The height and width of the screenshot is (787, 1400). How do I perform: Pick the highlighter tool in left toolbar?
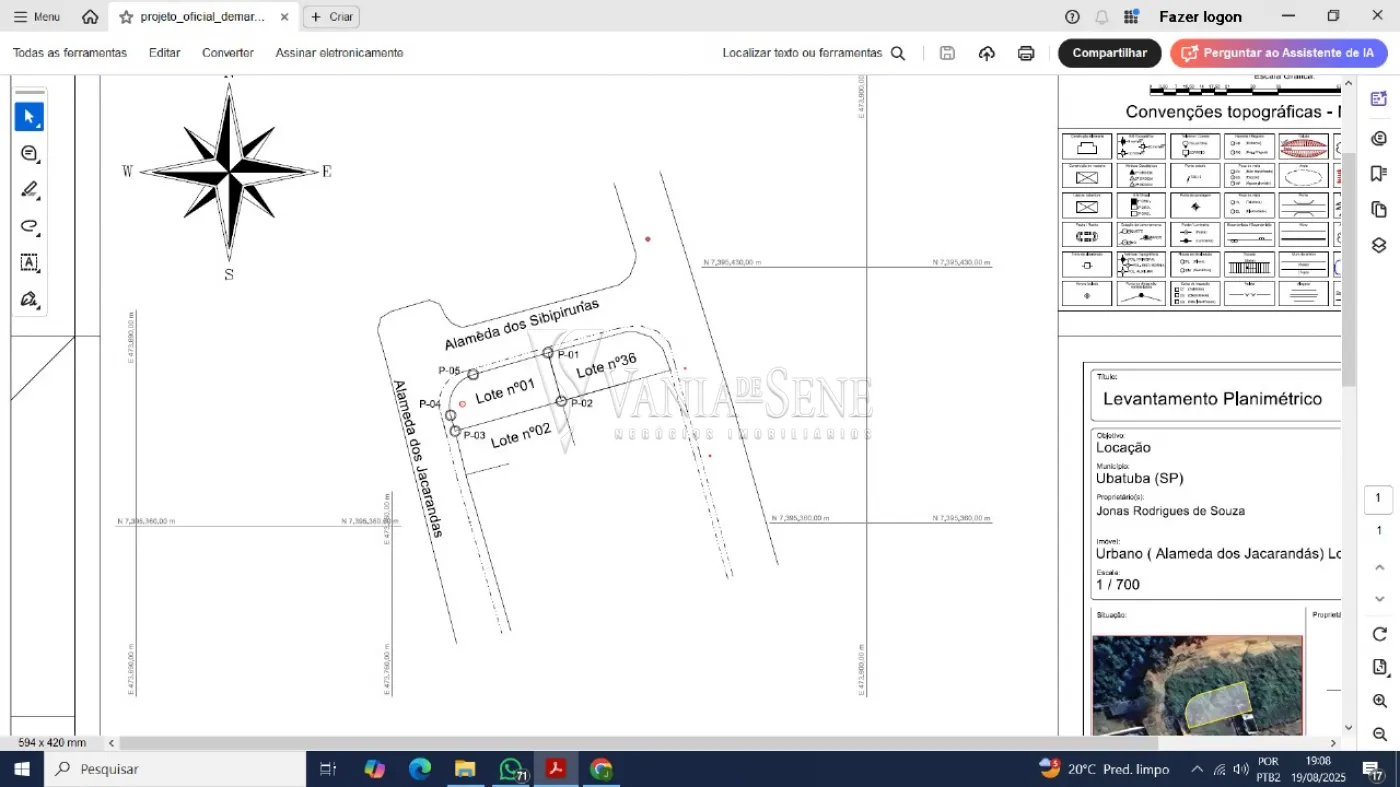coord(29,190)
